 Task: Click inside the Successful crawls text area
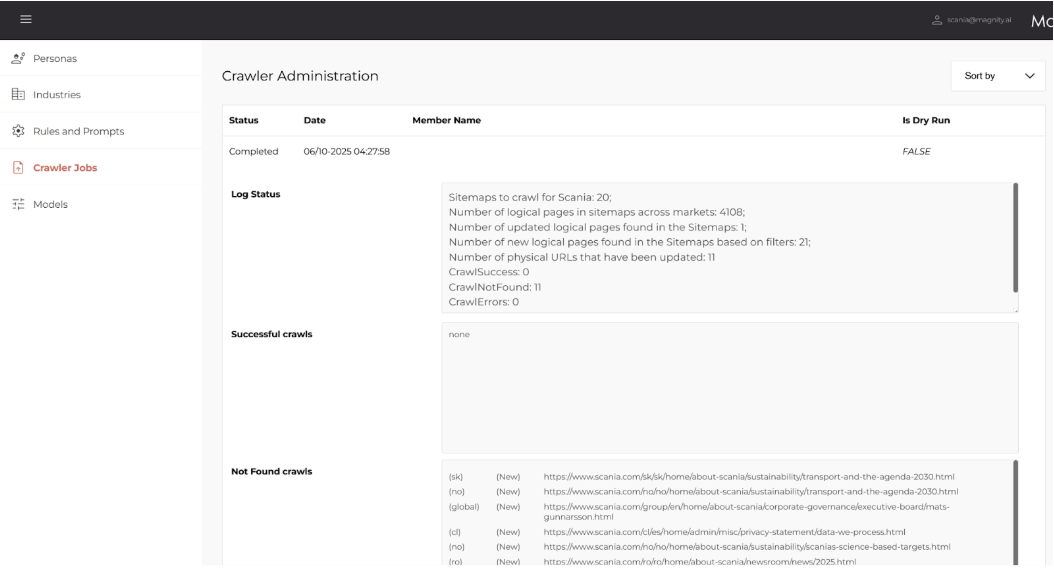(x=729, y=388)
